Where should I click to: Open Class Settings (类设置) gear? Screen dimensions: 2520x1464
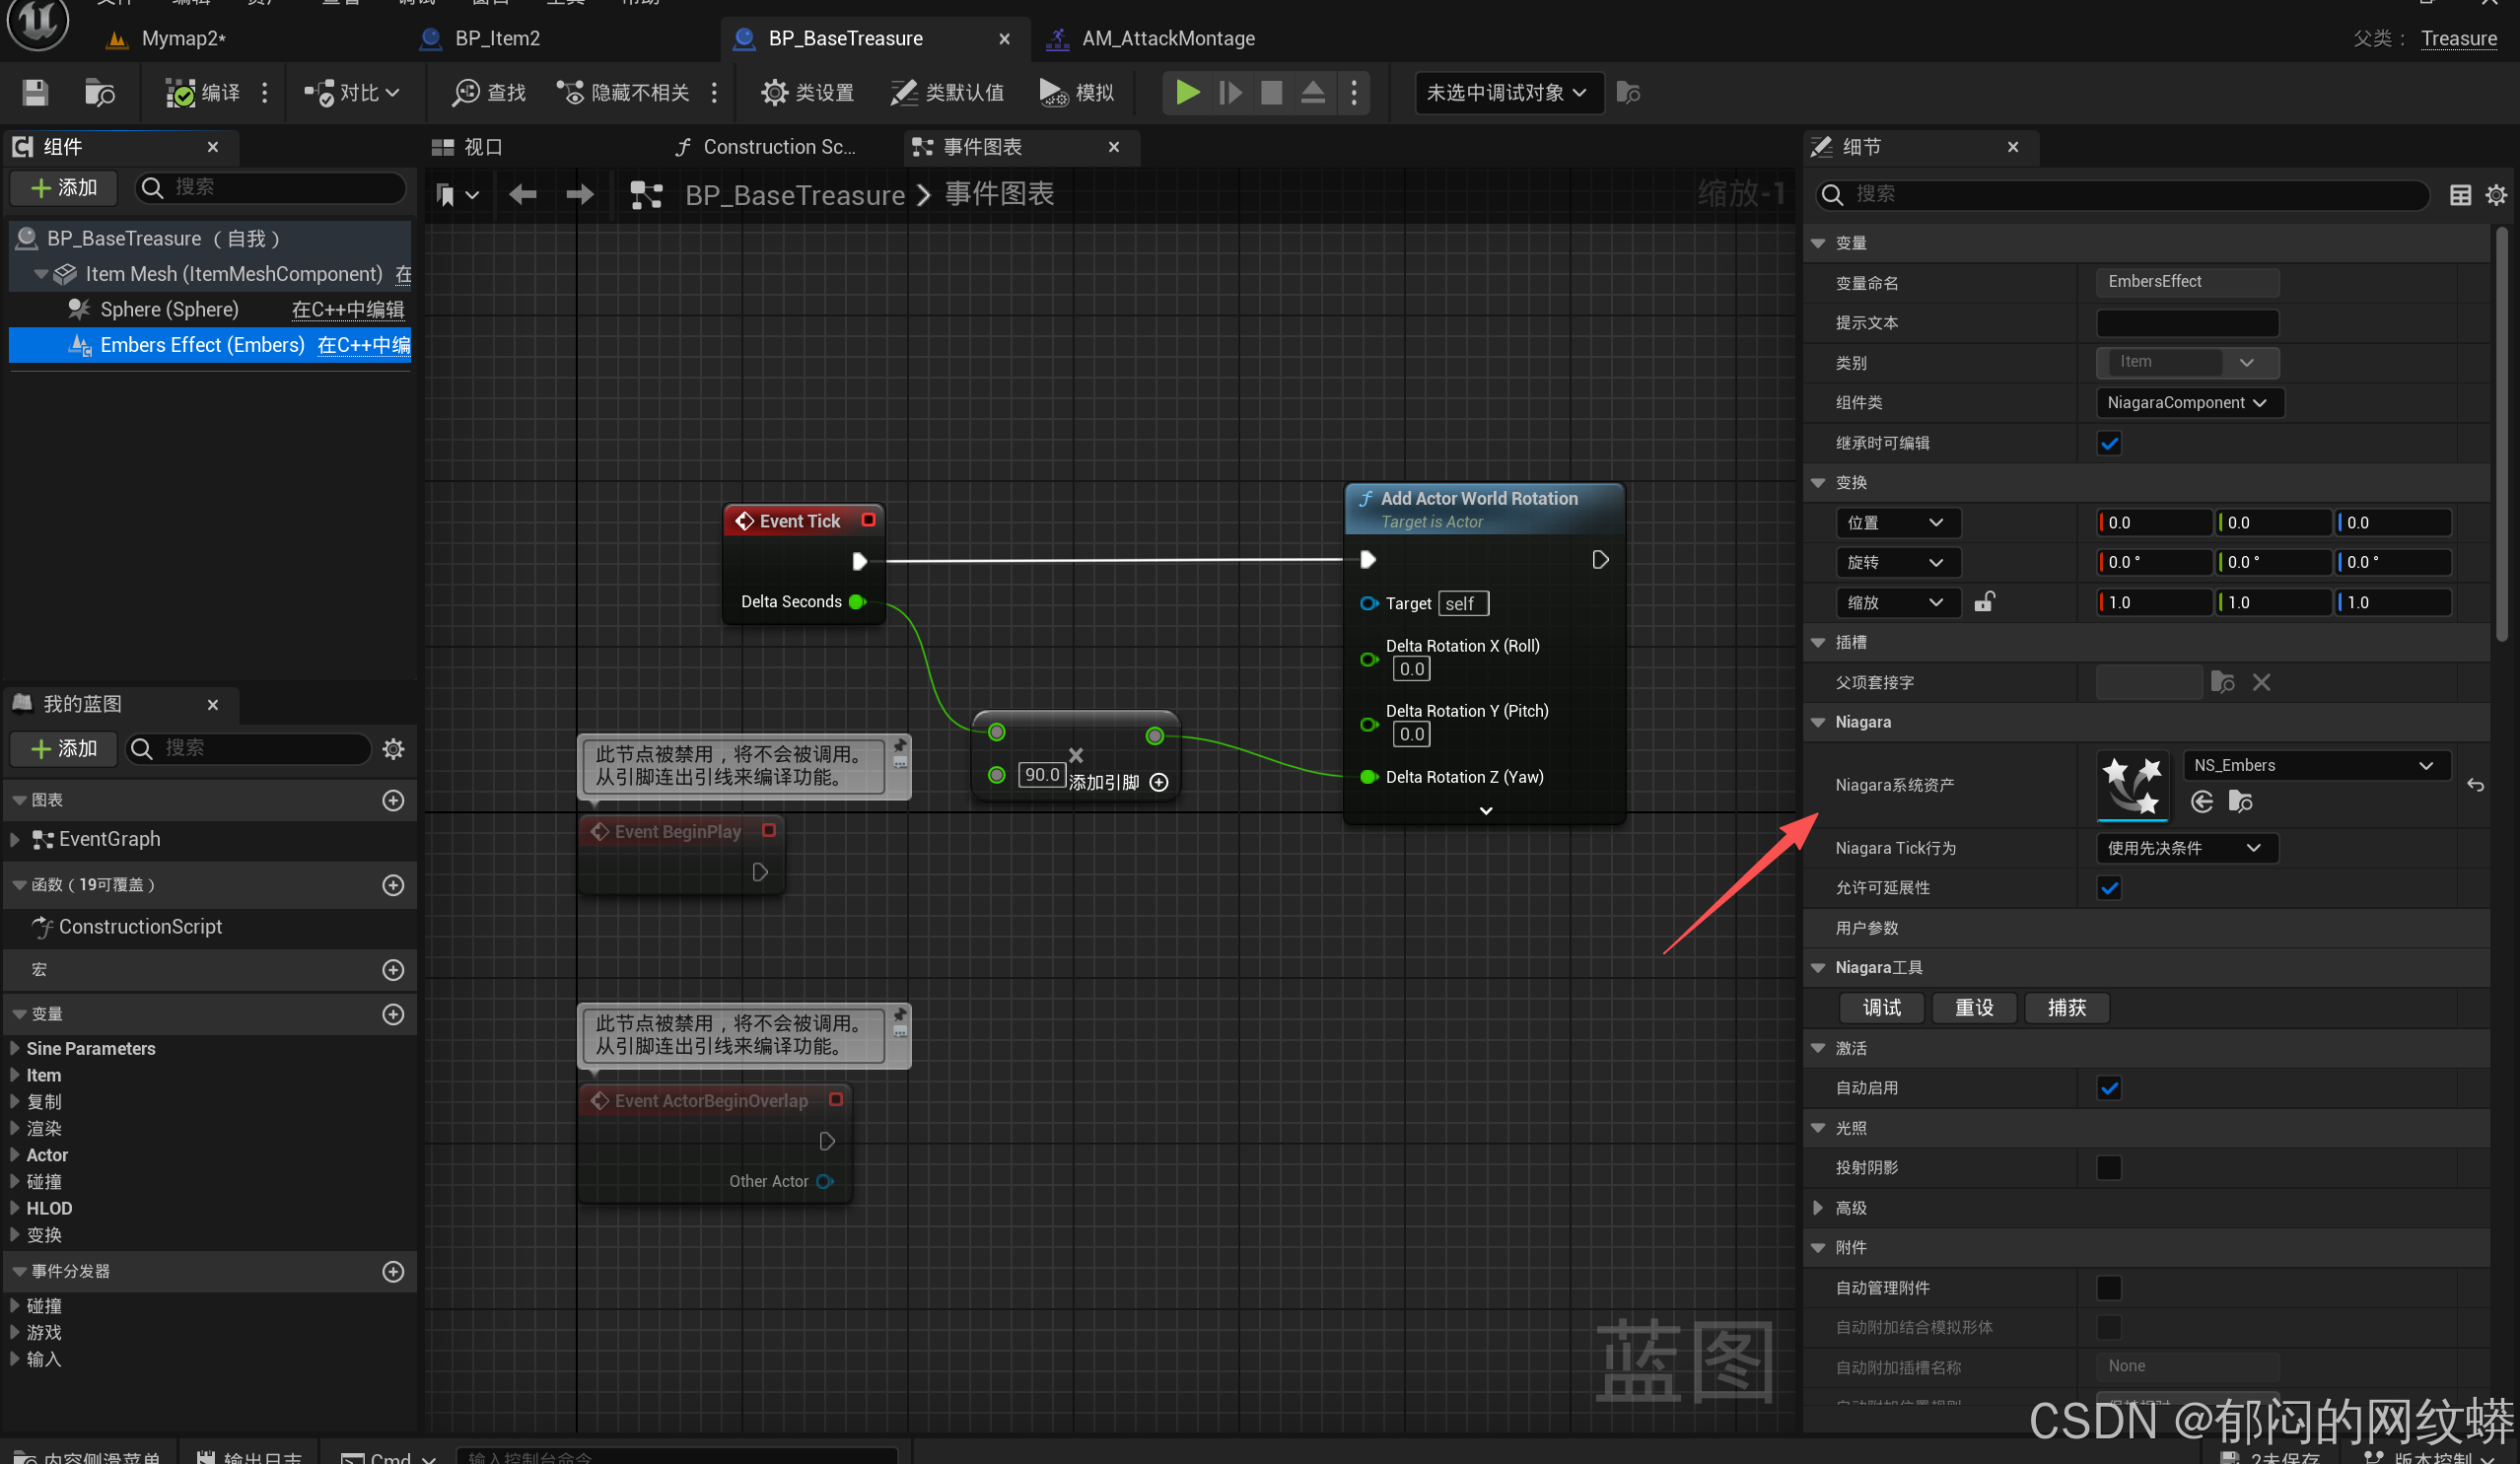(773, 93)
